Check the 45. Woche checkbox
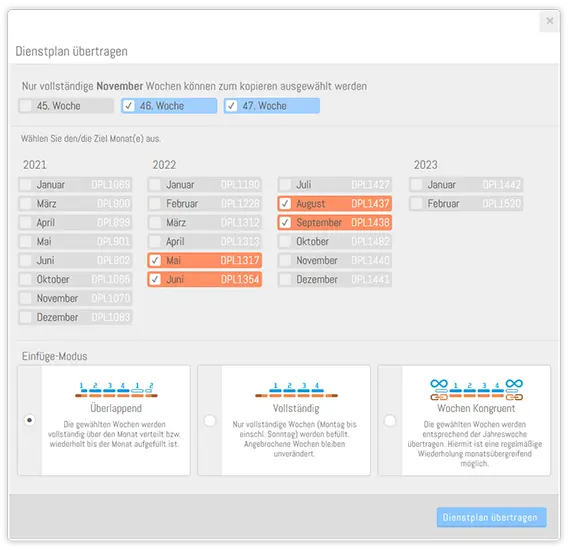 click(x=26, y=106)
